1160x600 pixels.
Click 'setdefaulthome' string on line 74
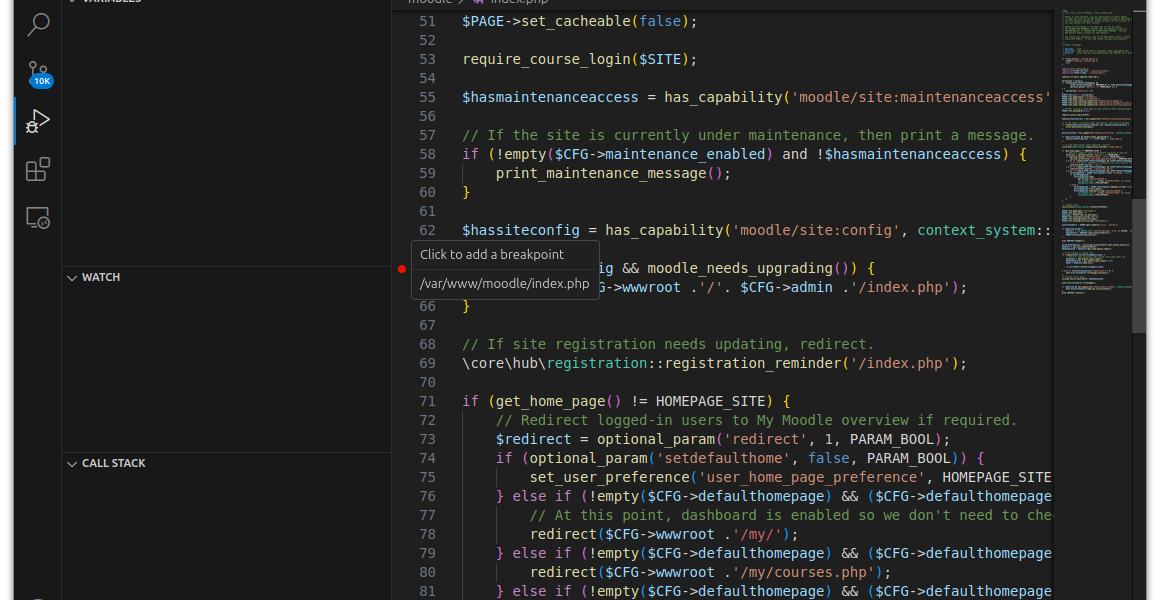tap(724, 458)
